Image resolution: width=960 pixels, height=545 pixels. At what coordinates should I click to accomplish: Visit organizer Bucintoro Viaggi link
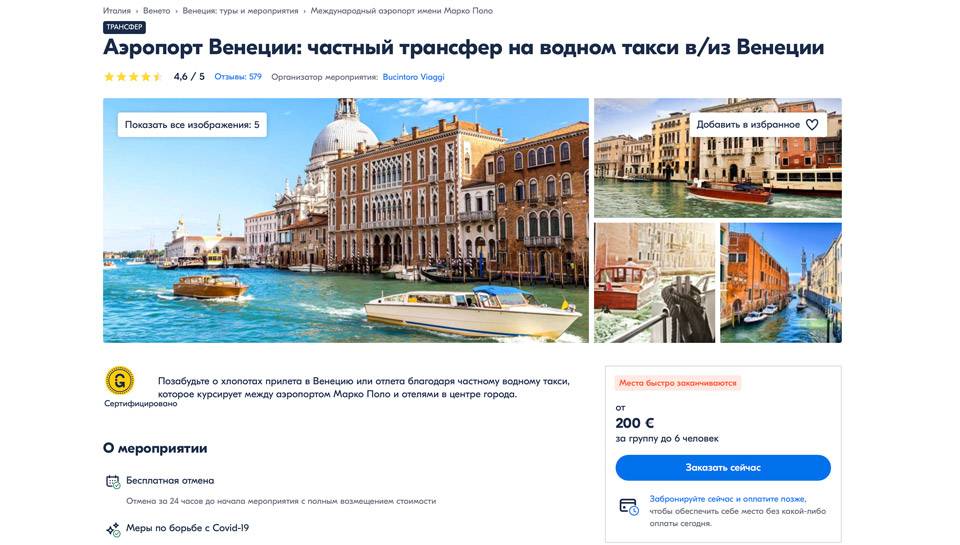(413, 77)
